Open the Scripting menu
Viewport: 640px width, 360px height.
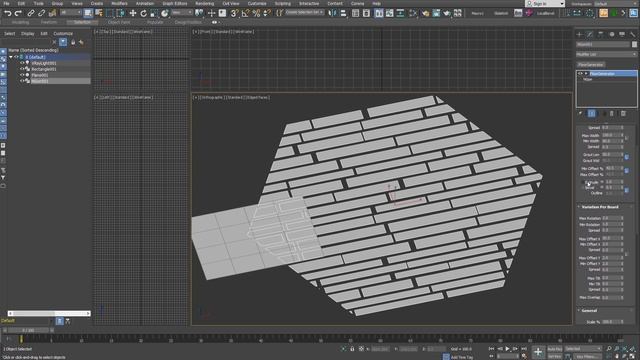tap(282, 3)
